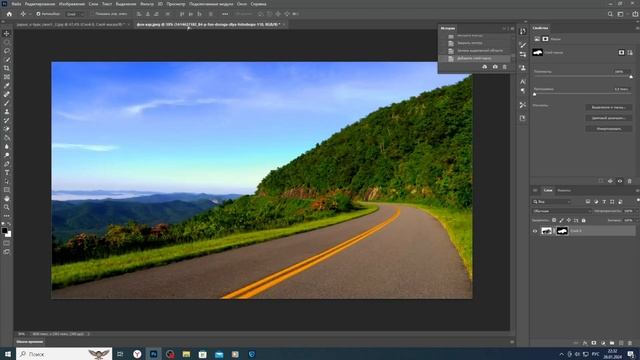640x360 pixels.
Task: Click the mask density slider handle
Action: pos(631,77)
